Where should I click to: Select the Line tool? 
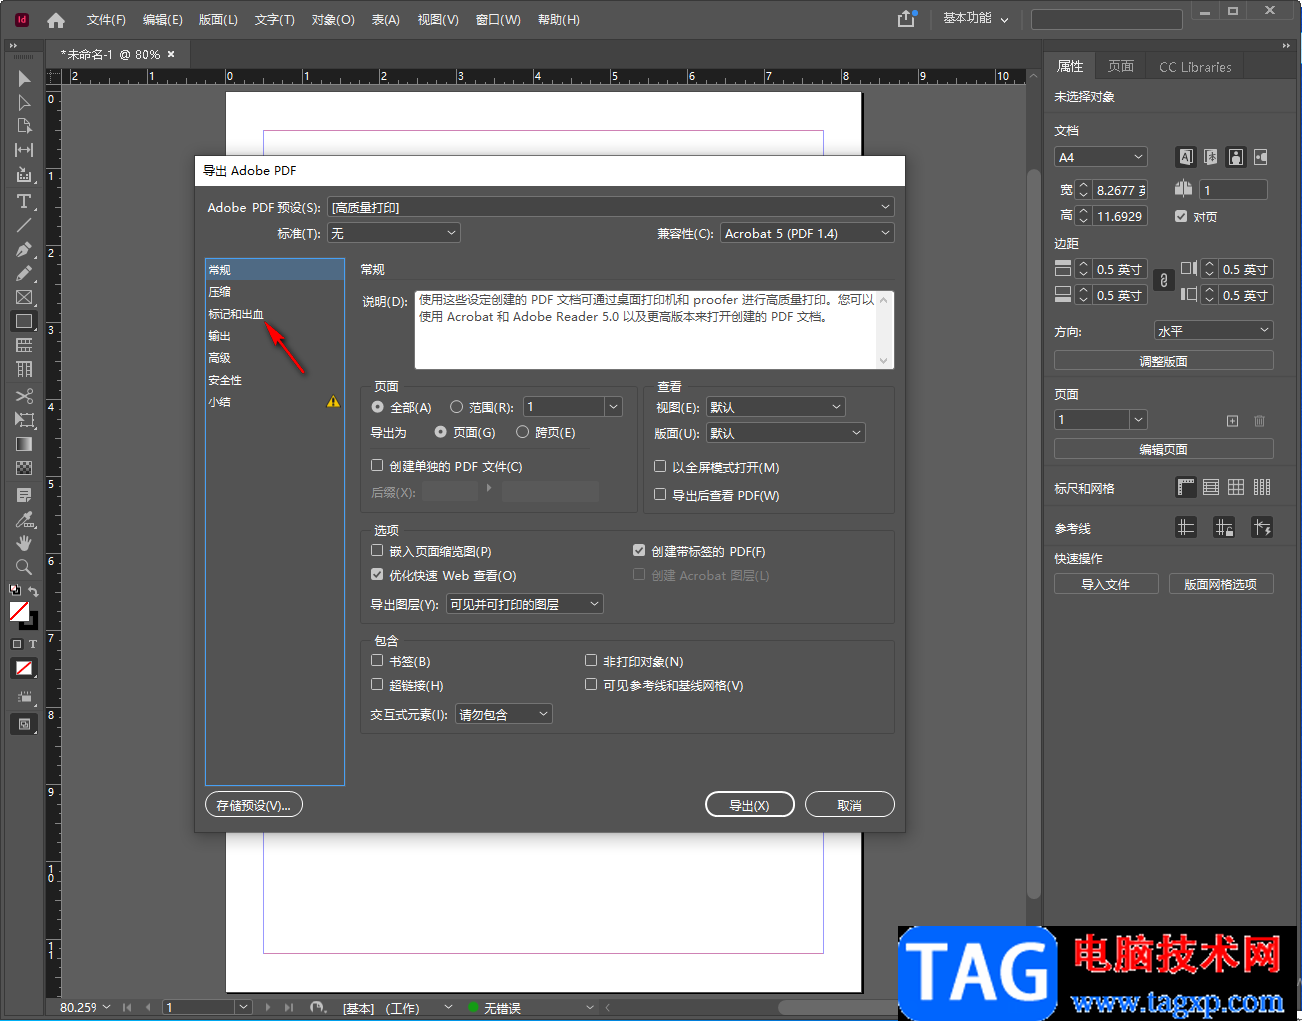pyautogui.click(x=24, y=225)
